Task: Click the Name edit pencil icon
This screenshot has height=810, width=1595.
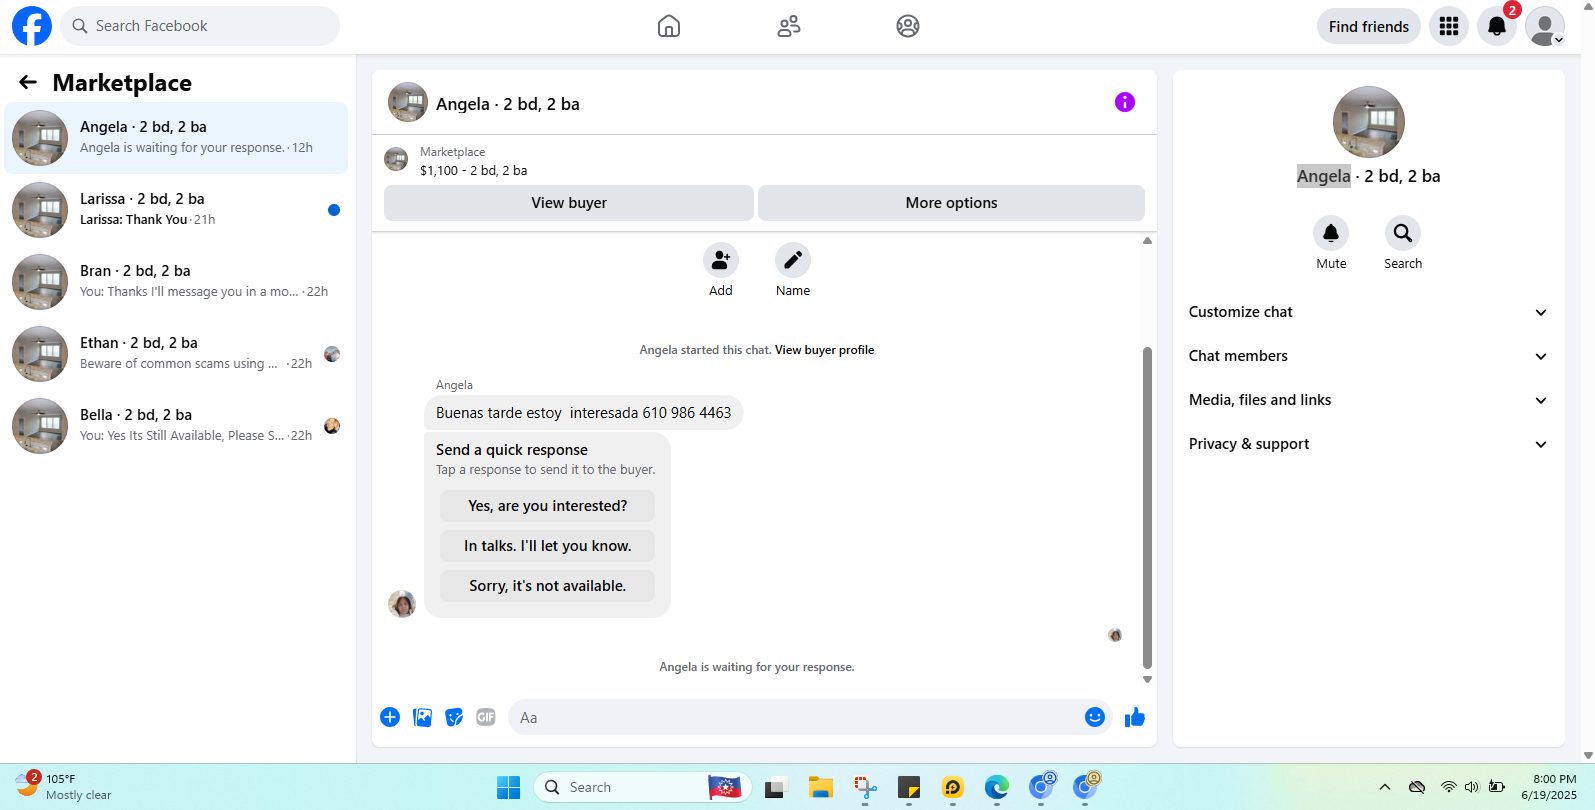Action: [793, 260]
